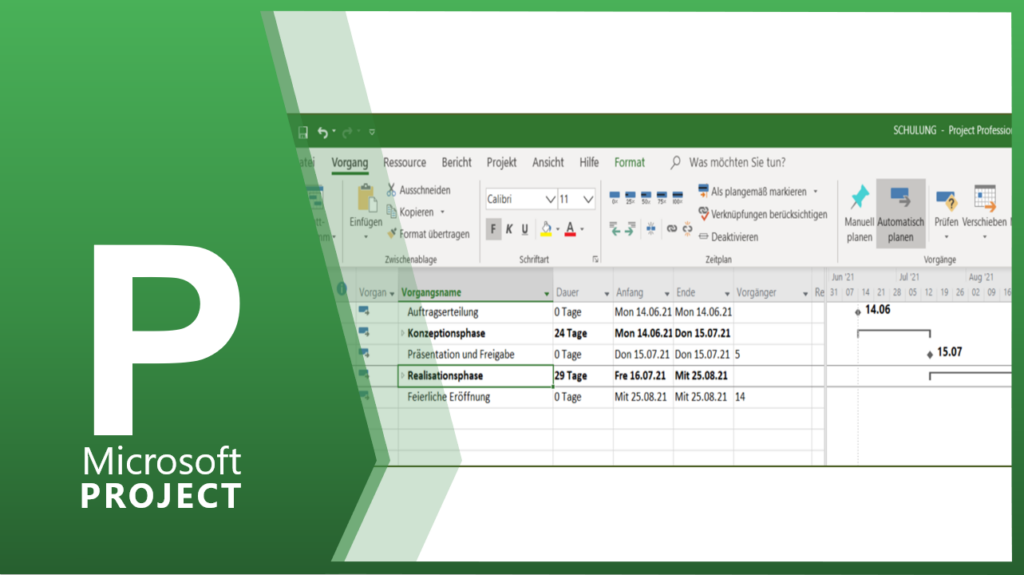Click the Save icon in quick access toolbar

click(303, 133)
